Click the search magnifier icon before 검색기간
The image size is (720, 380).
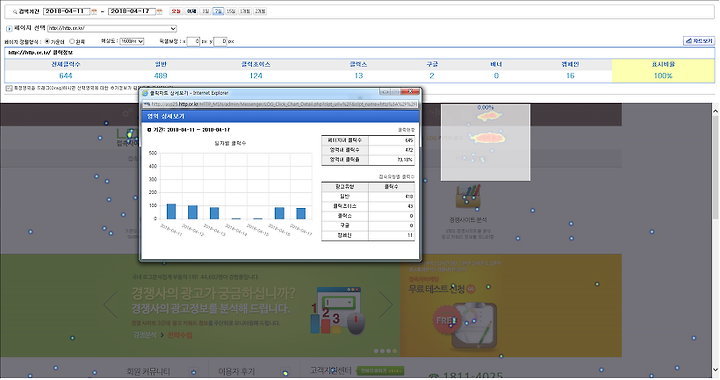[15, 11]
